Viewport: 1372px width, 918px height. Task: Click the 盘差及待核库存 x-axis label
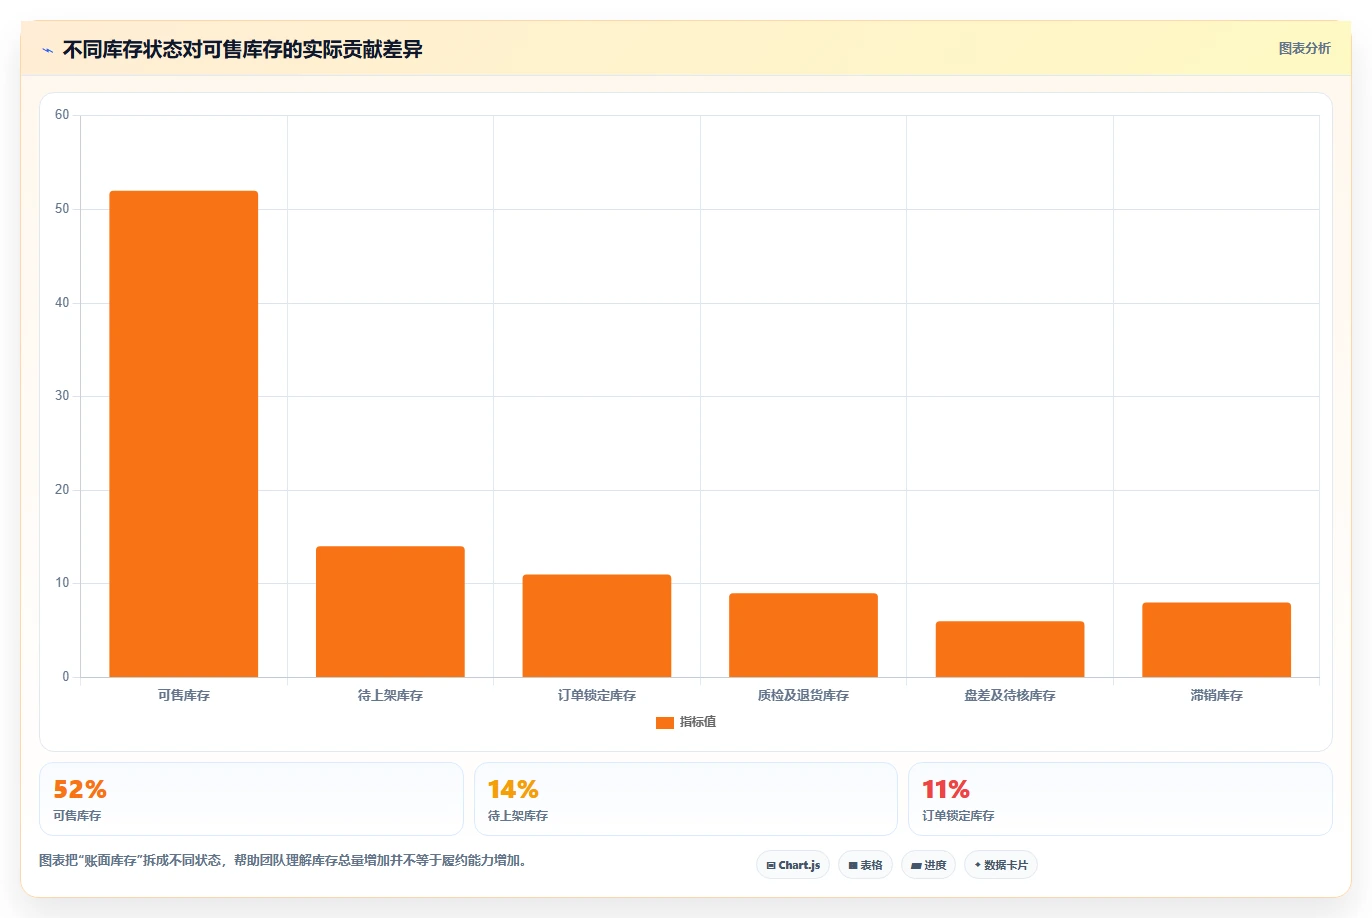[1010, 695]
